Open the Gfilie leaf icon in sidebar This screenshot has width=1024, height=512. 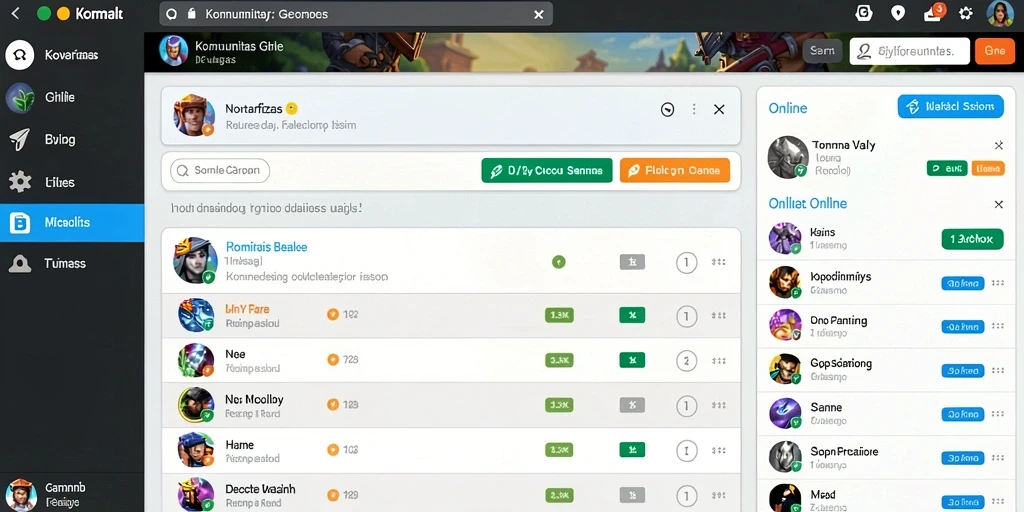point(20,98)
